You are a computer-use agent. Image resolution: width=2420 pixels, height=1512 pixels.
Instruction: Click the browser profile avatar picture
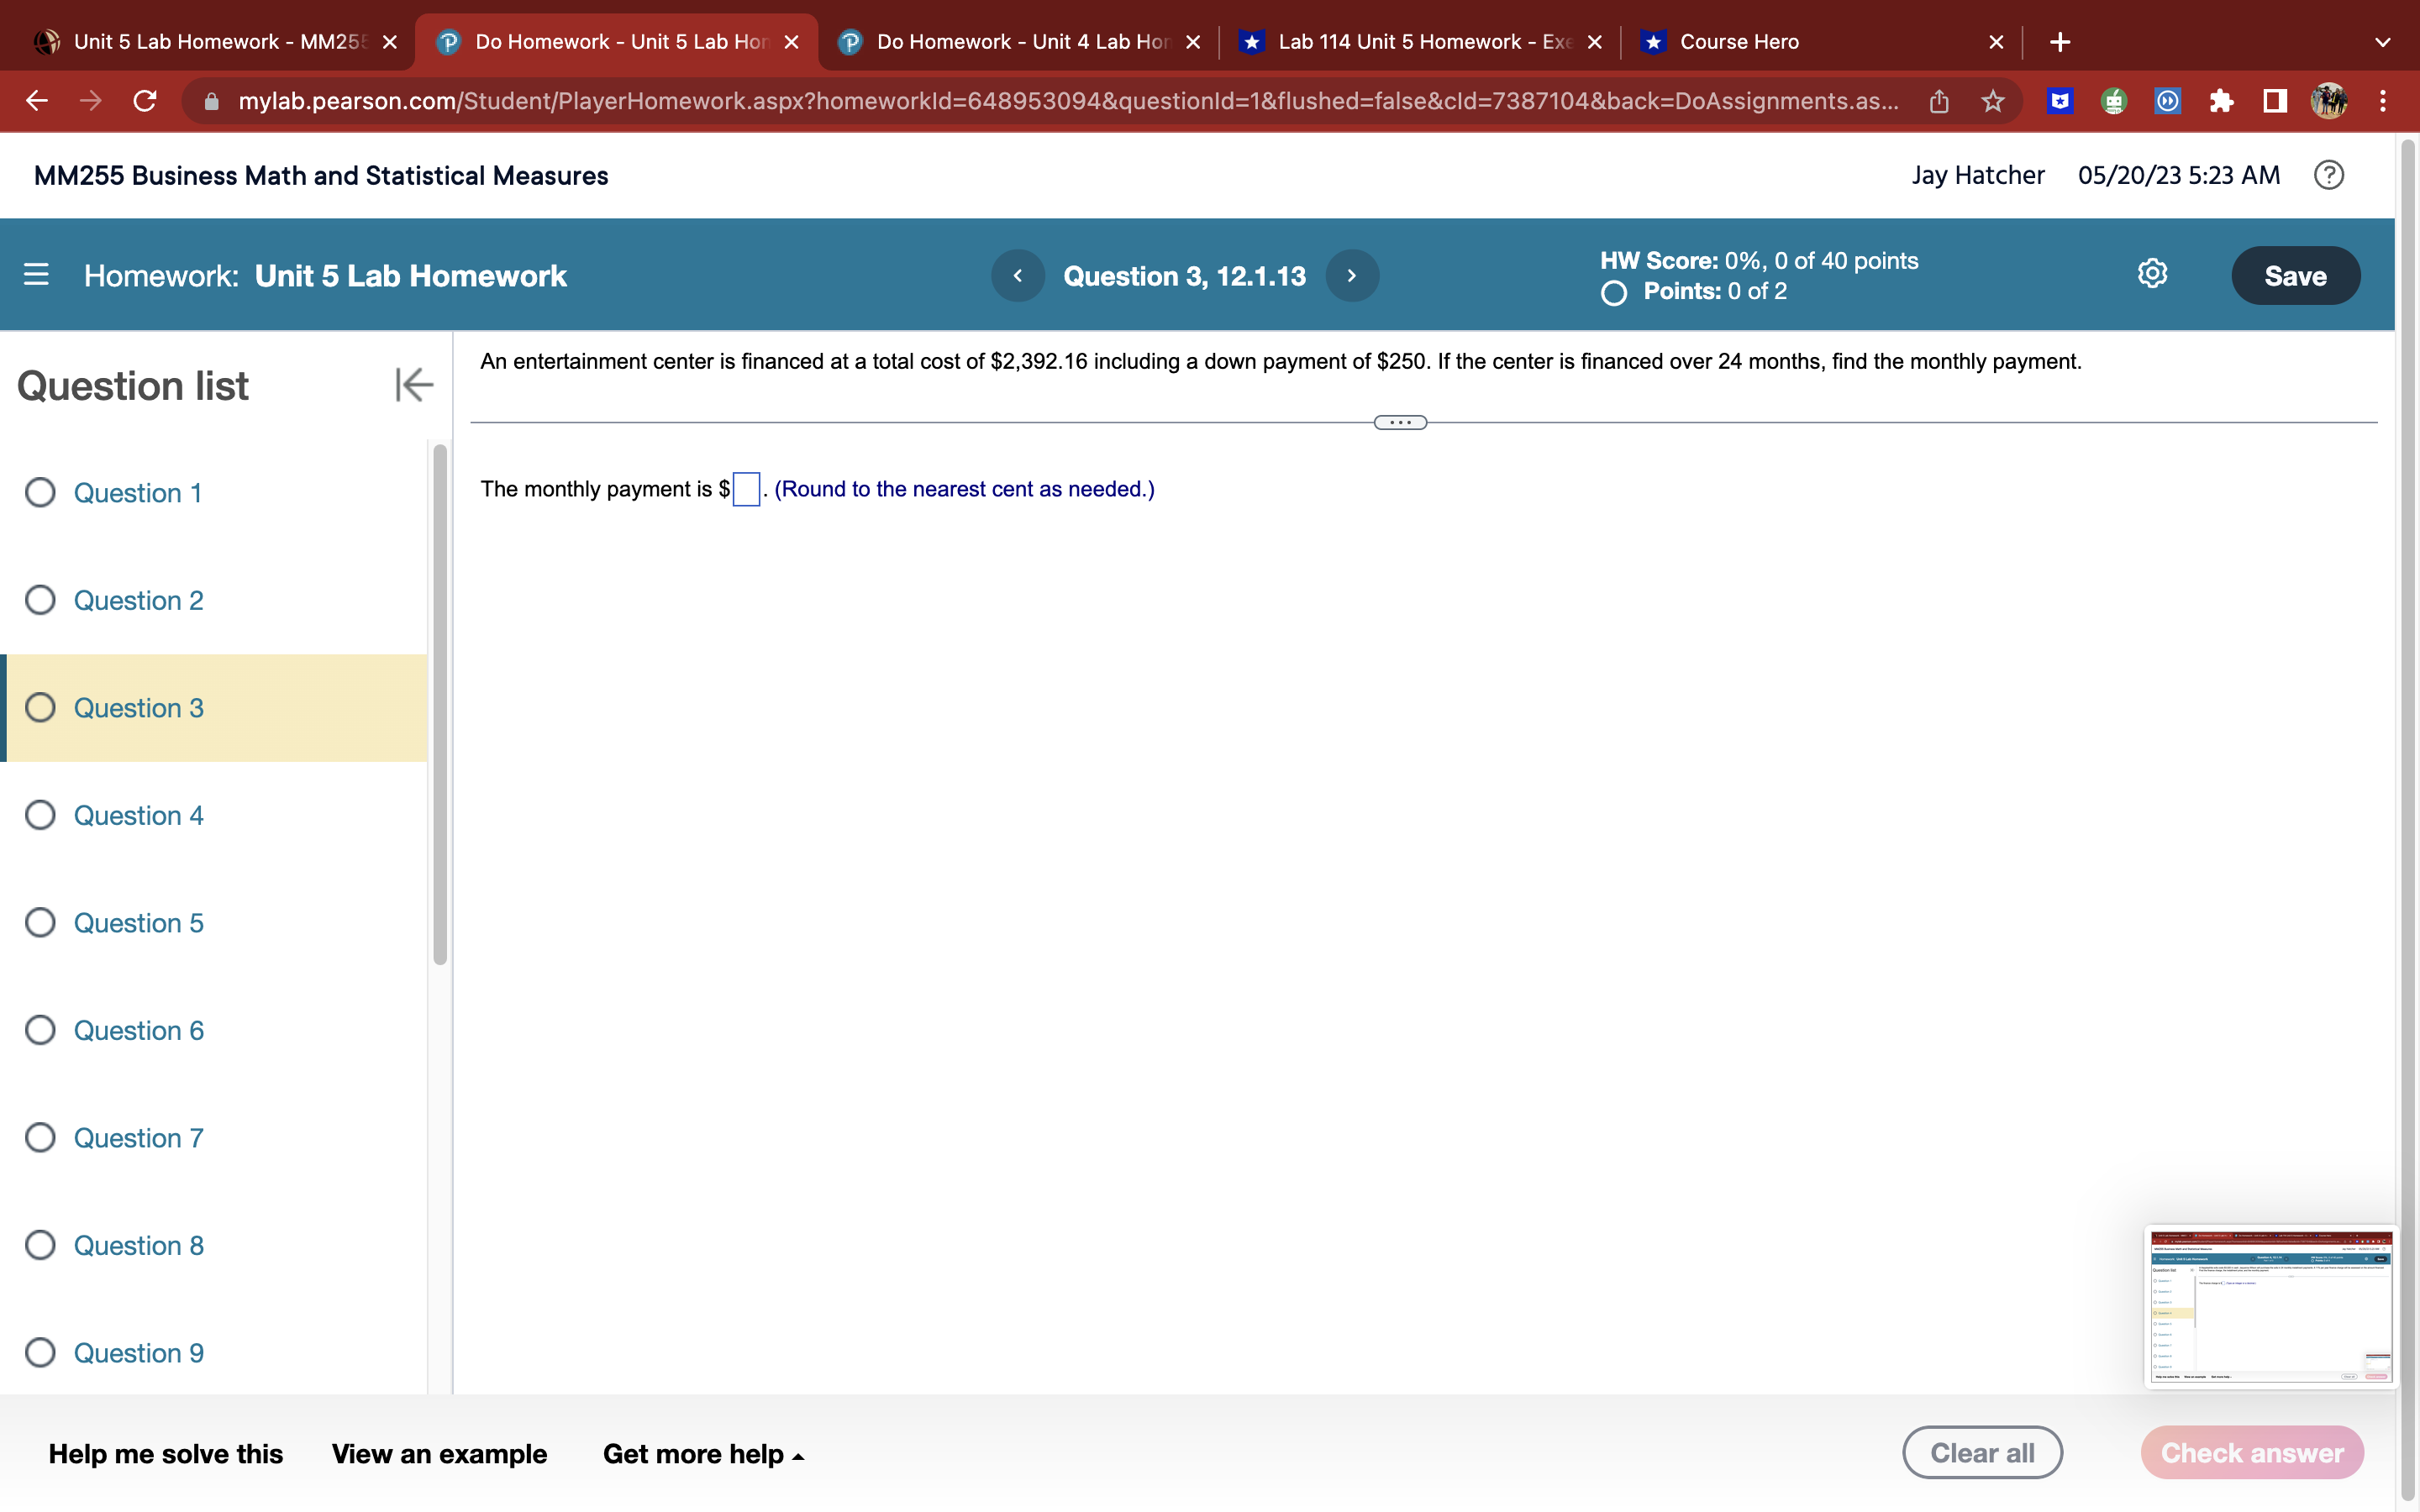[x=2329, y=101]
